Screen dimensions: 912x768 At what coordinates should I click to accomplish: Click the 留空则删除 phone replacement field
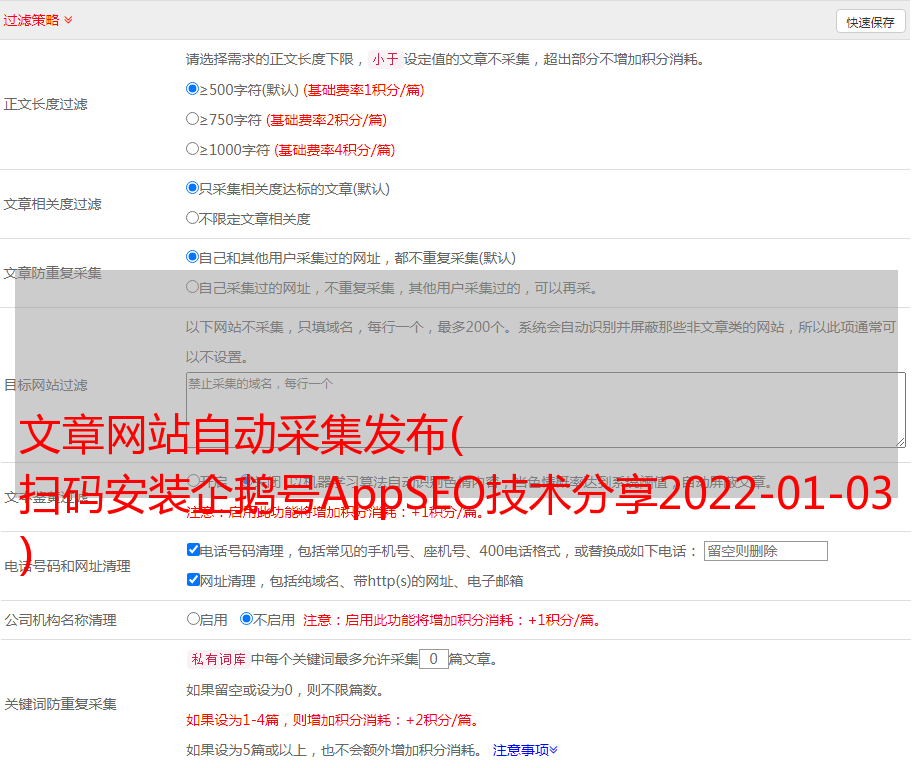pyautogui.click(x=765, y=551)
